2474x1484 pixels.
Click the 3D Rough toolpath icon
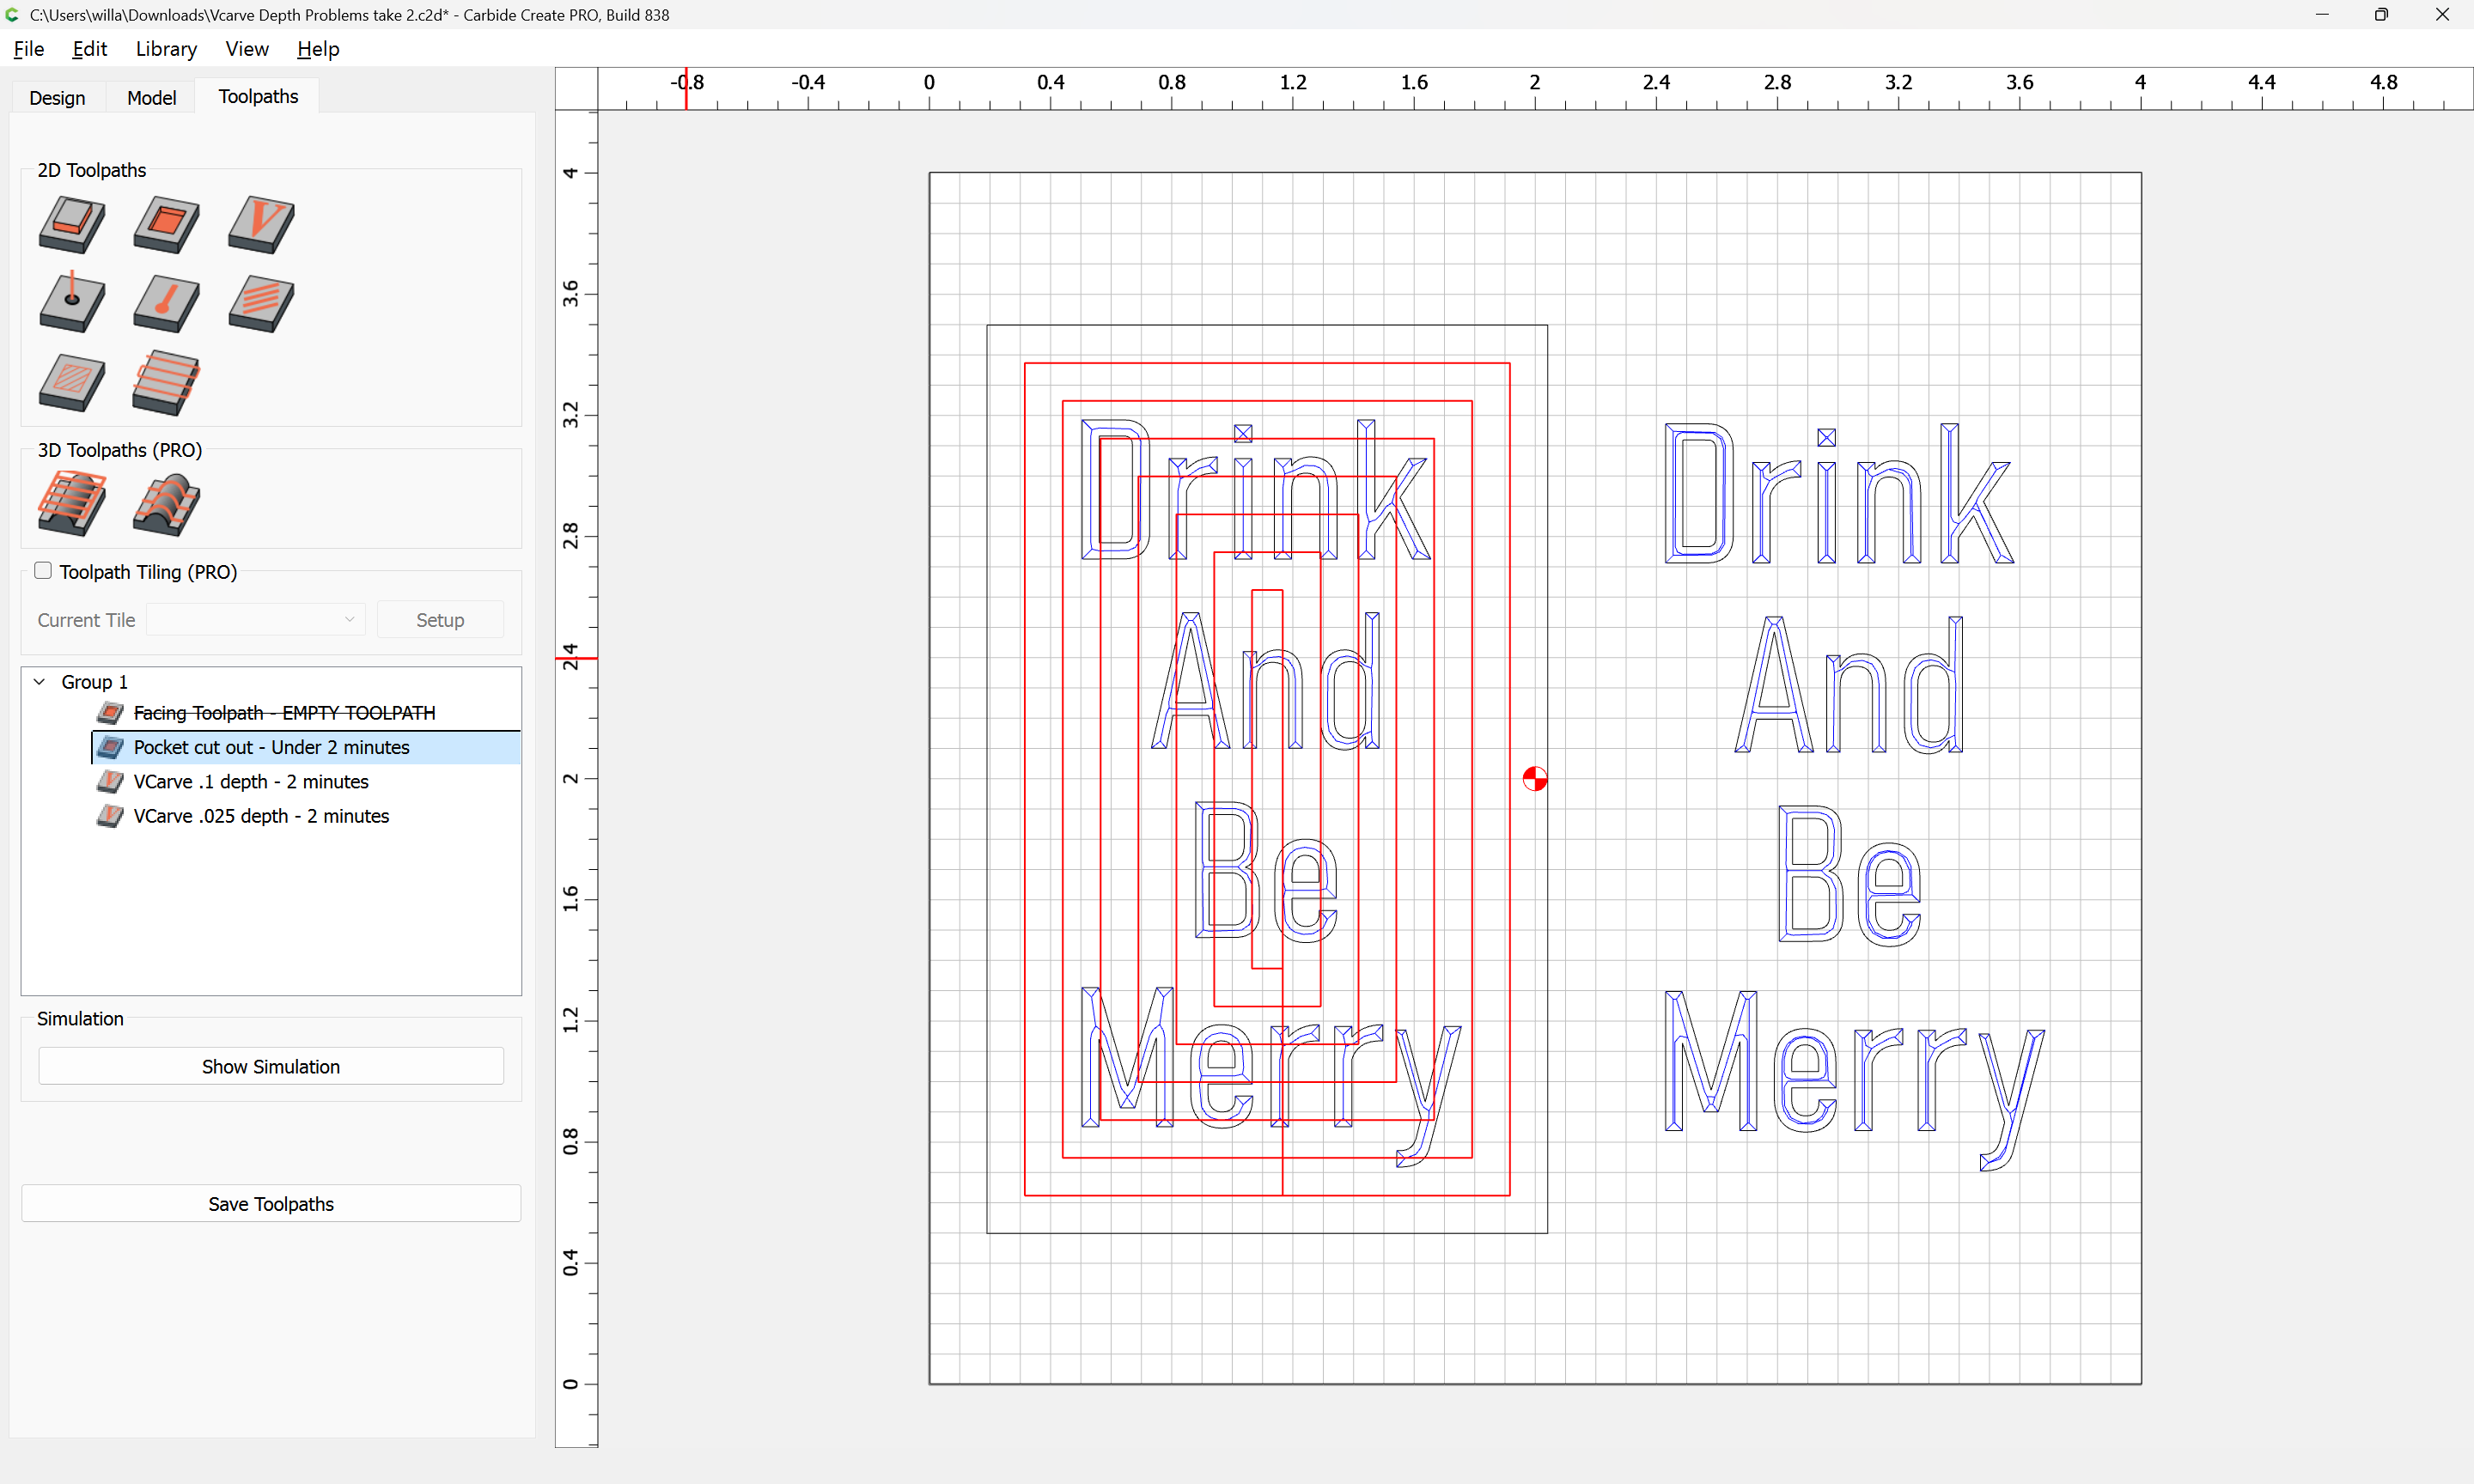72,503
